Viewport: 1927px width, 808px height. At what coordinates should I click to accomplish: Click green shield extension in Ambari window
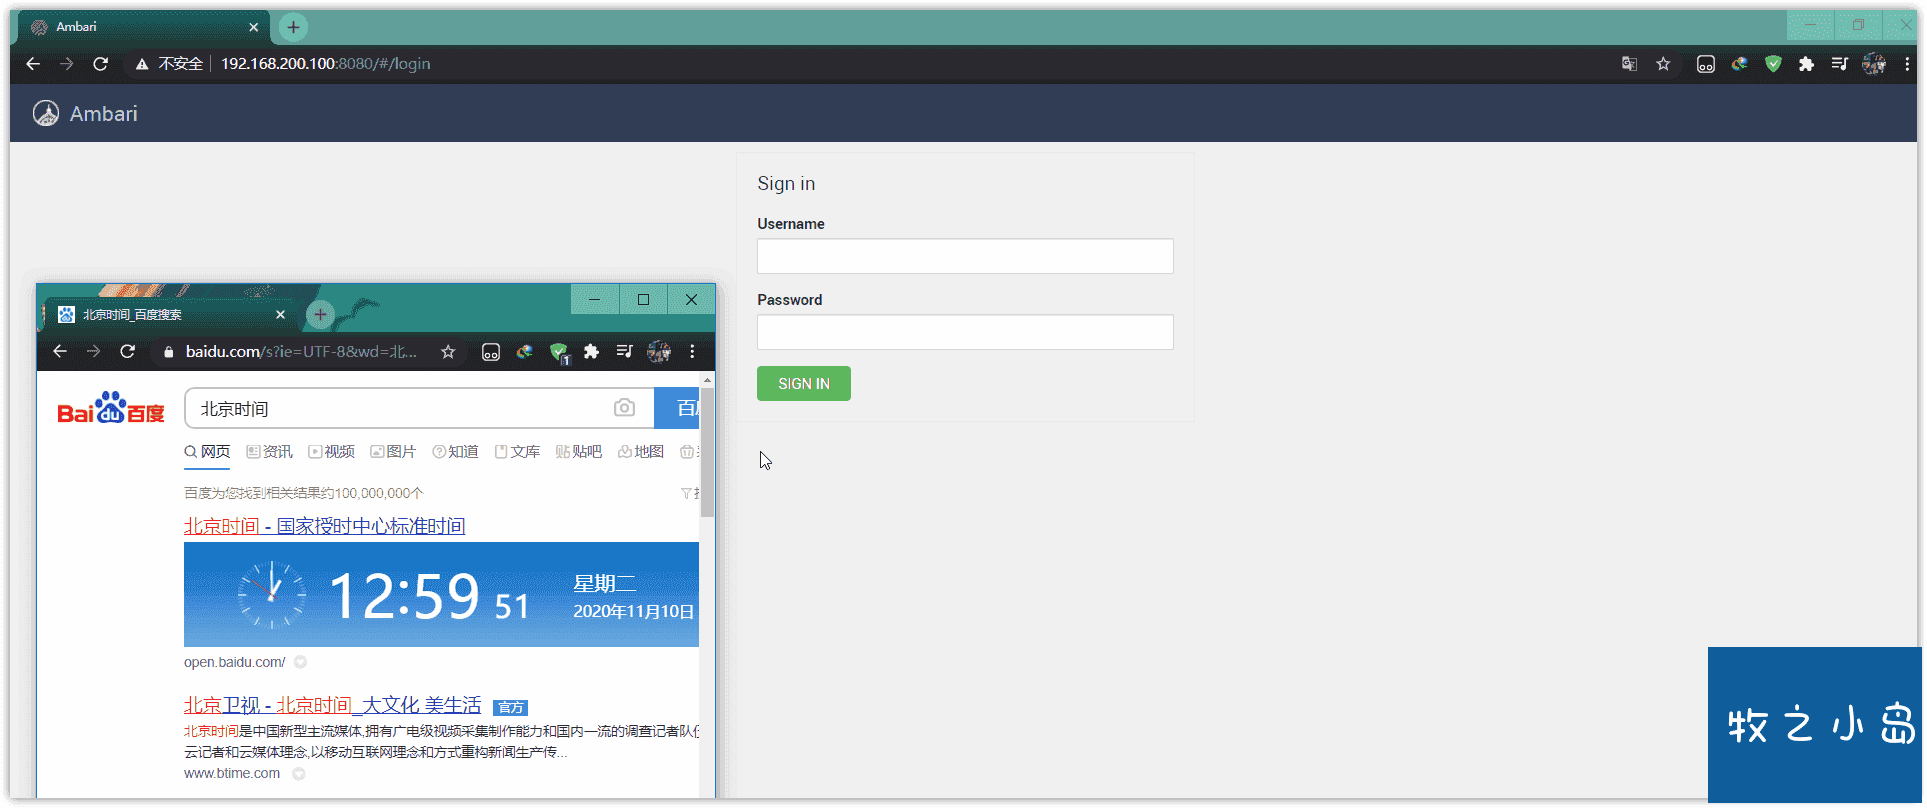[x=1773, y=64]
